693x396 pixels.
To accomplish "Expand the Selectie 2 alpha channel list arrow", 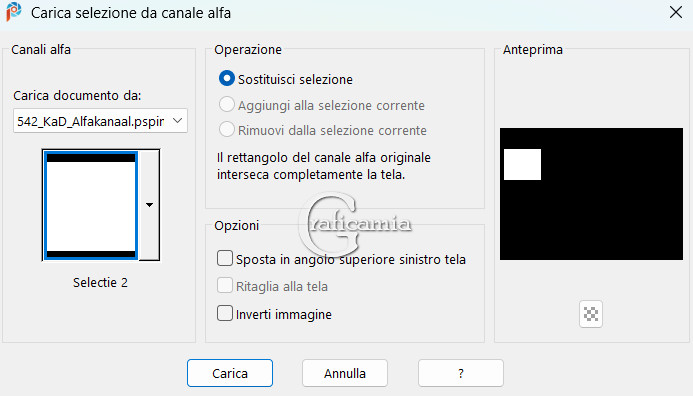I will [149, 205].
